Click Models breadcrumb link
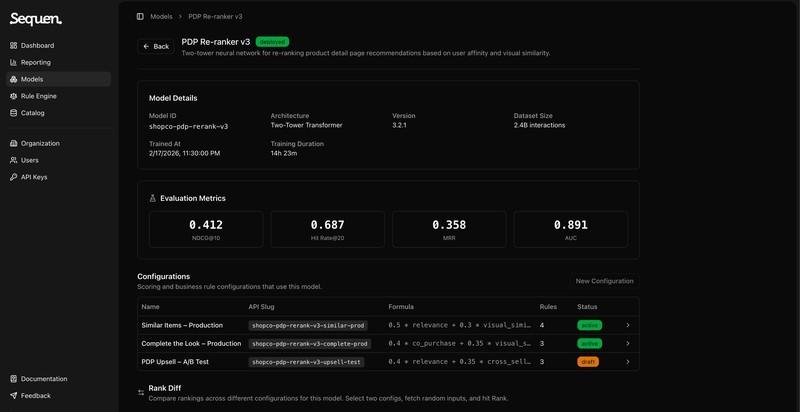Screen dimensions: 800x412 (x=161, y=16)
